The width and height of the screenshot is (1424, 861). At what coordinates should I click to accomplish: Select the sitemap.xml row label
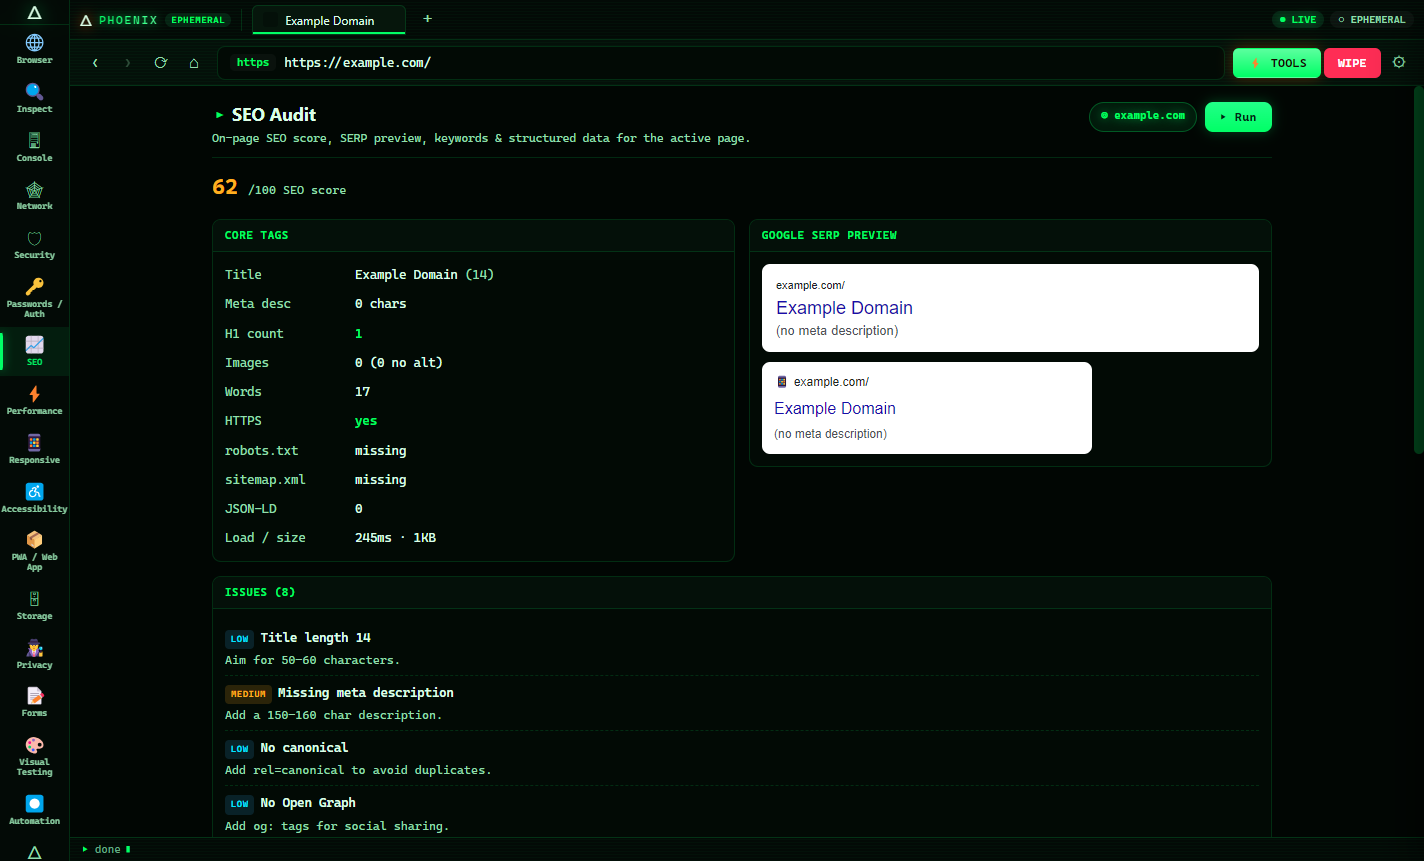pos(265,479)
